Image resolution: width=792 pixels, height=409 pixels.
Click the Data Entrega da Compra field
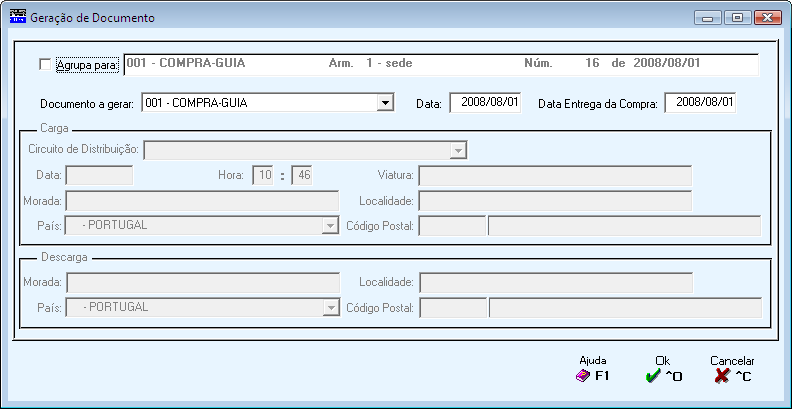click(700, 103)
